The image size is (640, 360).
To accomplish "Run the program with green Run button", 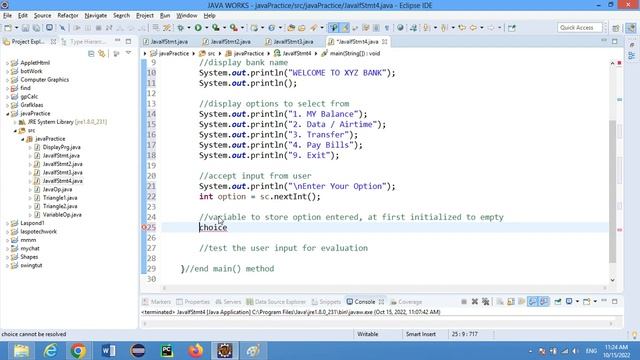I will 198,28.
